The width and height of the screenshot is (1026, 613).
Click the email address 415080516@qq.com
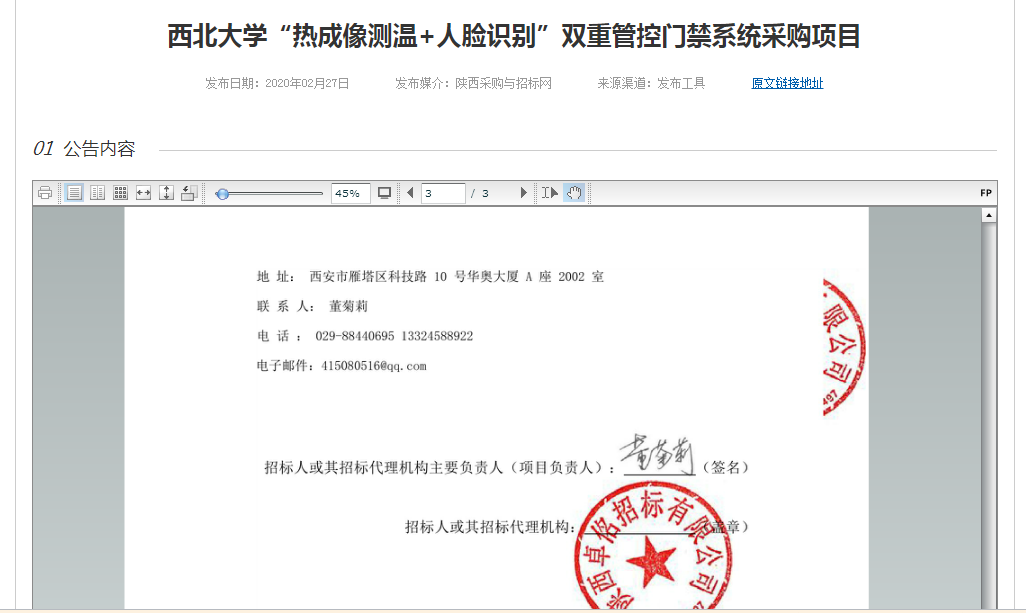374,366
